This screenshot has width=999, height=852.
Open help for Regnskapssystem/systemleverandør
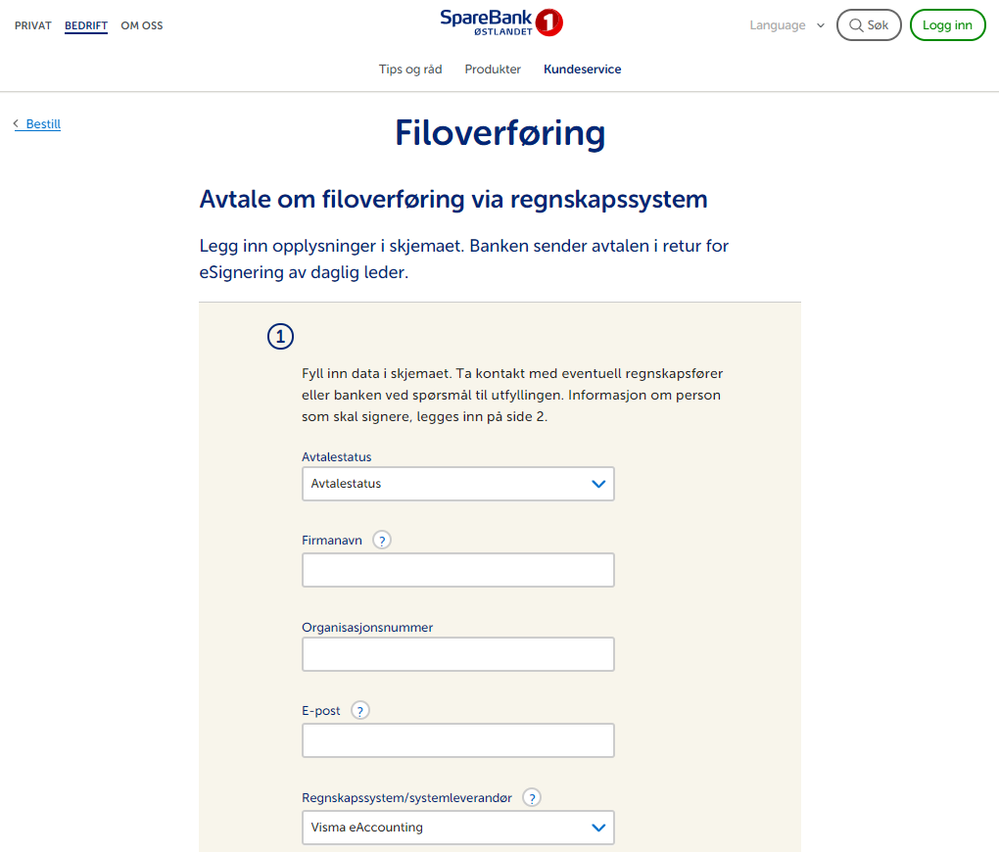pyautogui.click(x=532, y=798)
